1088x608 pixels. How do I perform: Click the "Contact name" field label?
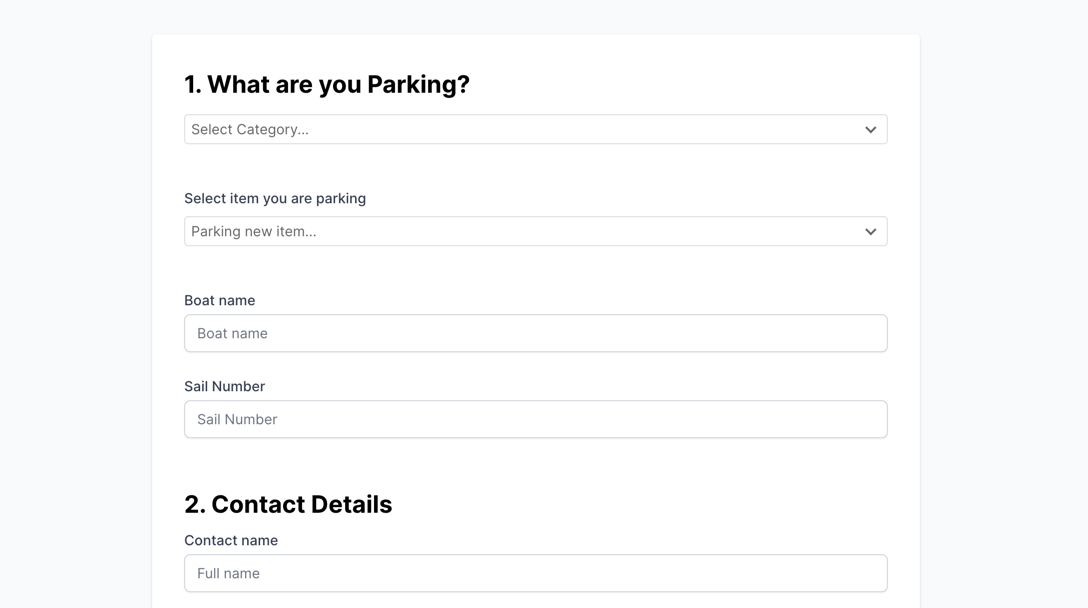tap(231, 540)
